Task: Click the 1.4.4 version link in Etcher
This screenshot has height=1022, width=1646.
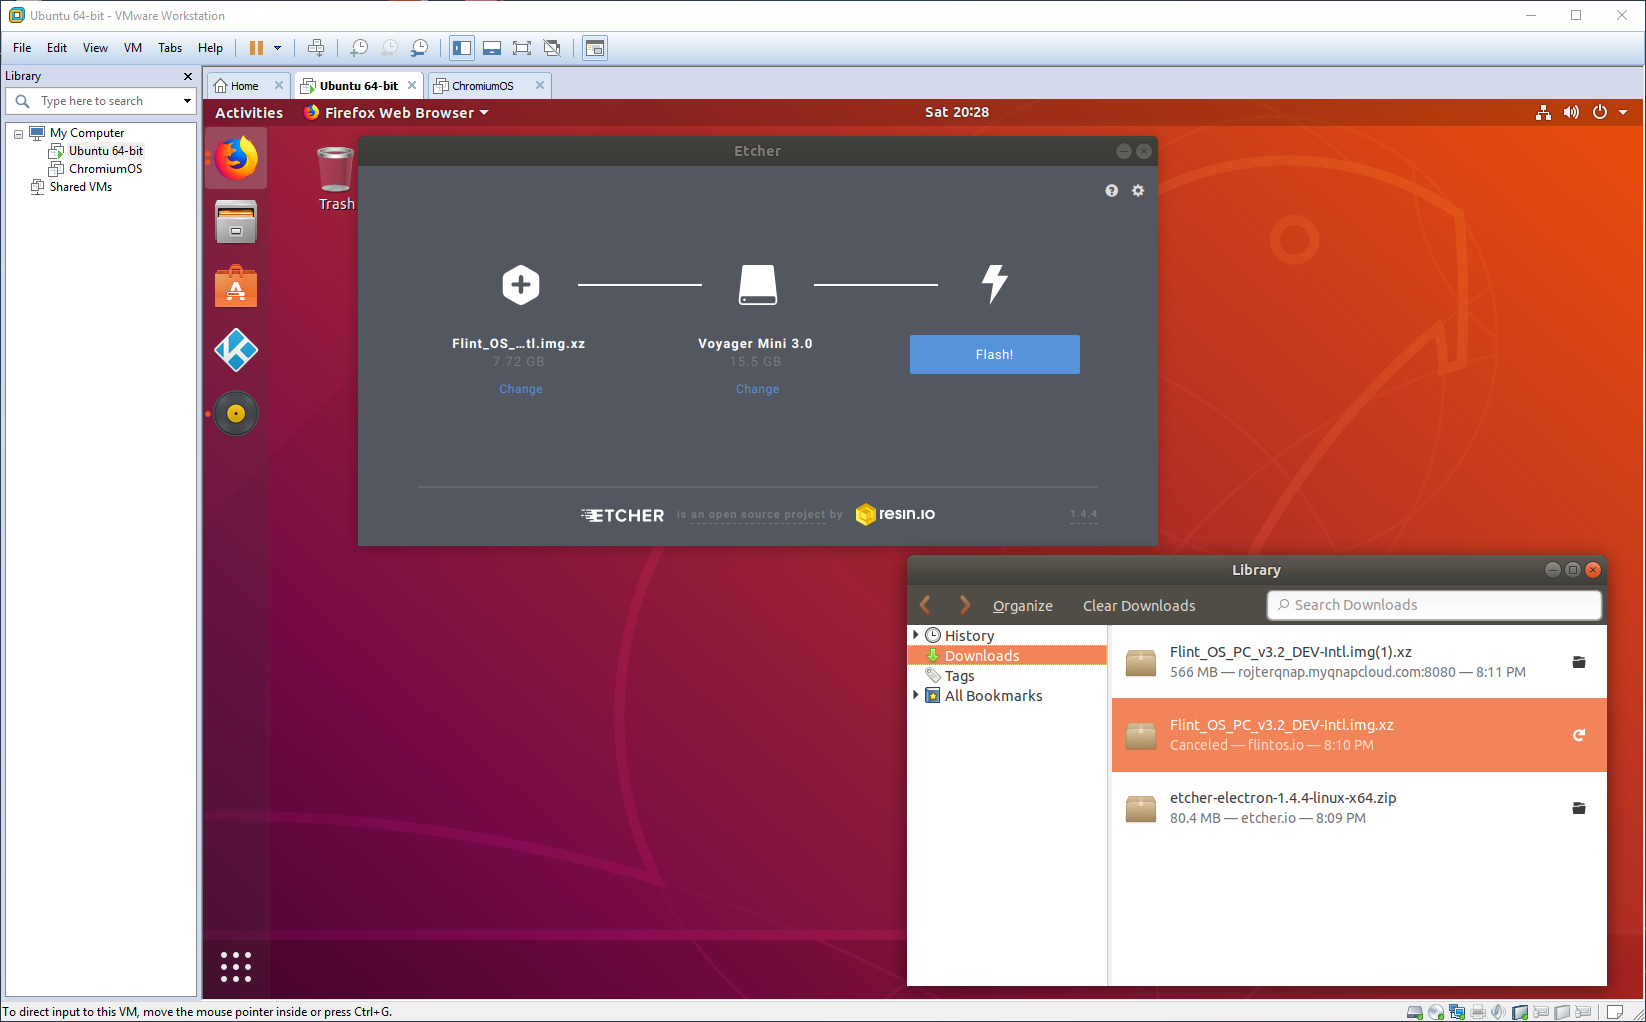Action: tap(1084, 514)
